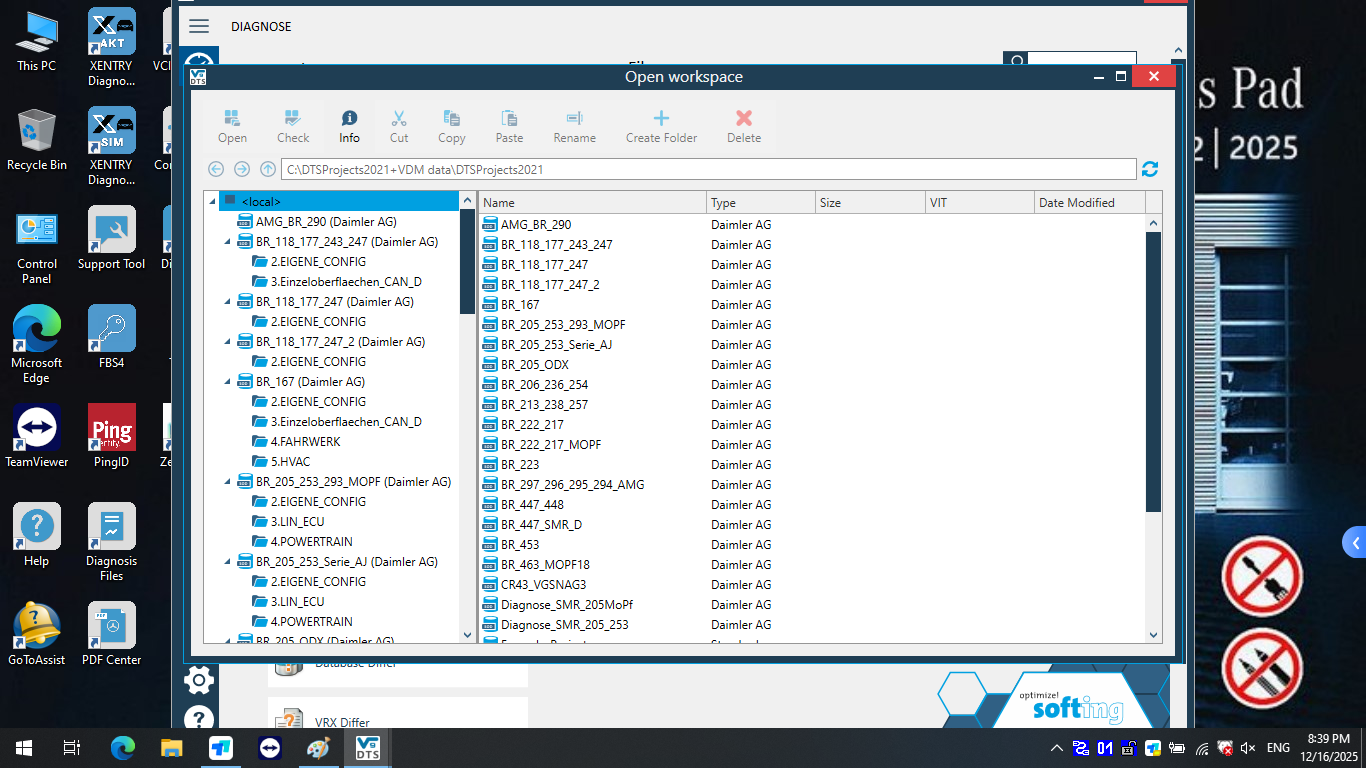This screenshot has height=768, width=1366.
Task: Delete the selected workspace
Action: point(743,124)
